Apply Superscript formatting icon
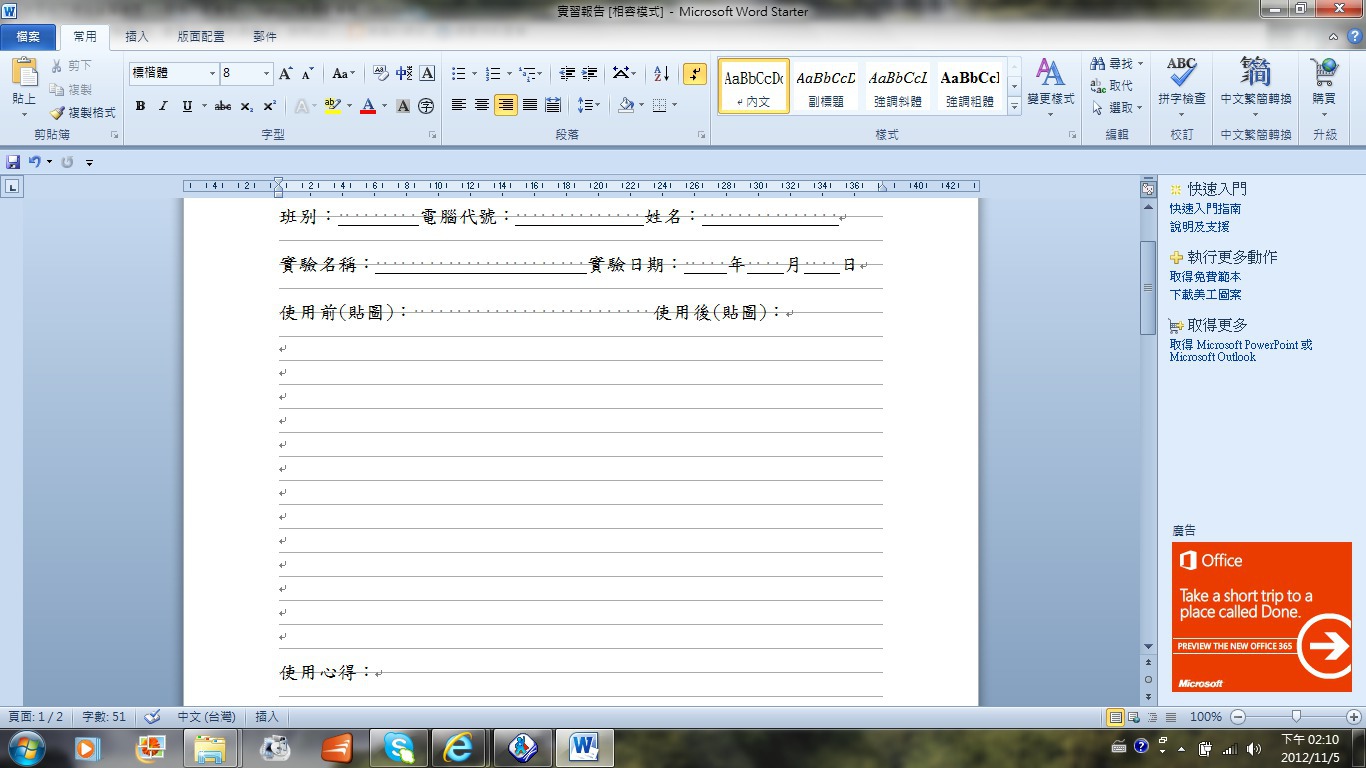Screen dimensions: 1366x768 pos(270,106)
